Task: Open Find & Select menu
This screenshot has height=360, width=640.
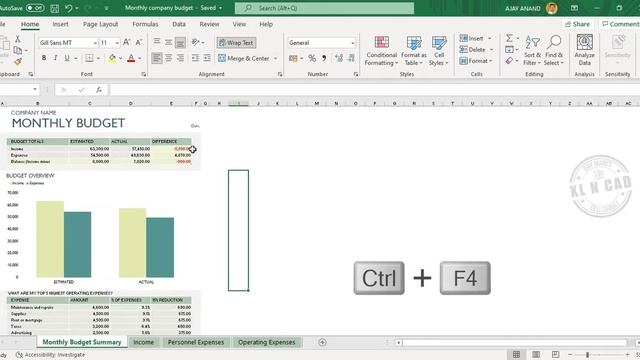Action: pyautogui.click(x=554, y=51)
